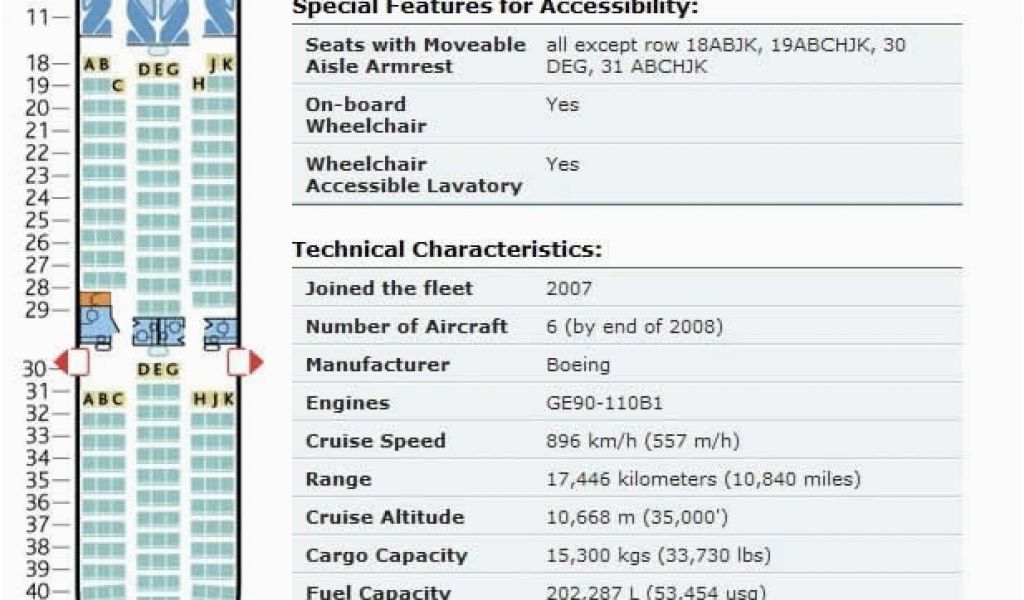The height and width of the screenshot is (600, 1024).
Task: Select the left lavatory icon below row 29
Action: point(98,329)
